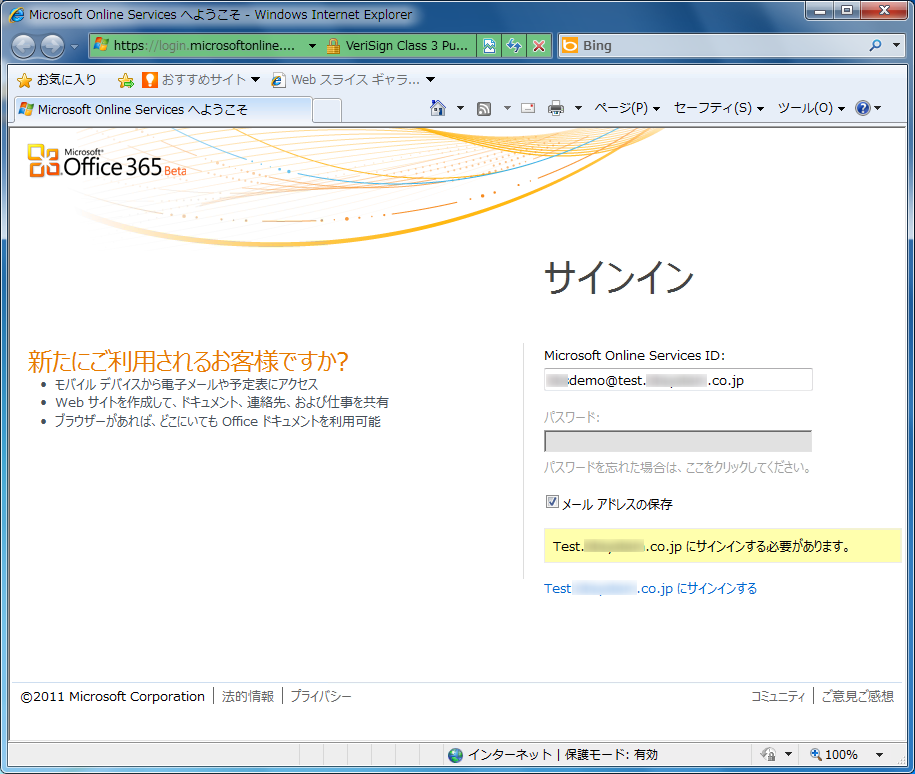This screenshot has width=915, height=774.
Task: Open the コミュニティ community link
Action: click(x=778, y=696)
